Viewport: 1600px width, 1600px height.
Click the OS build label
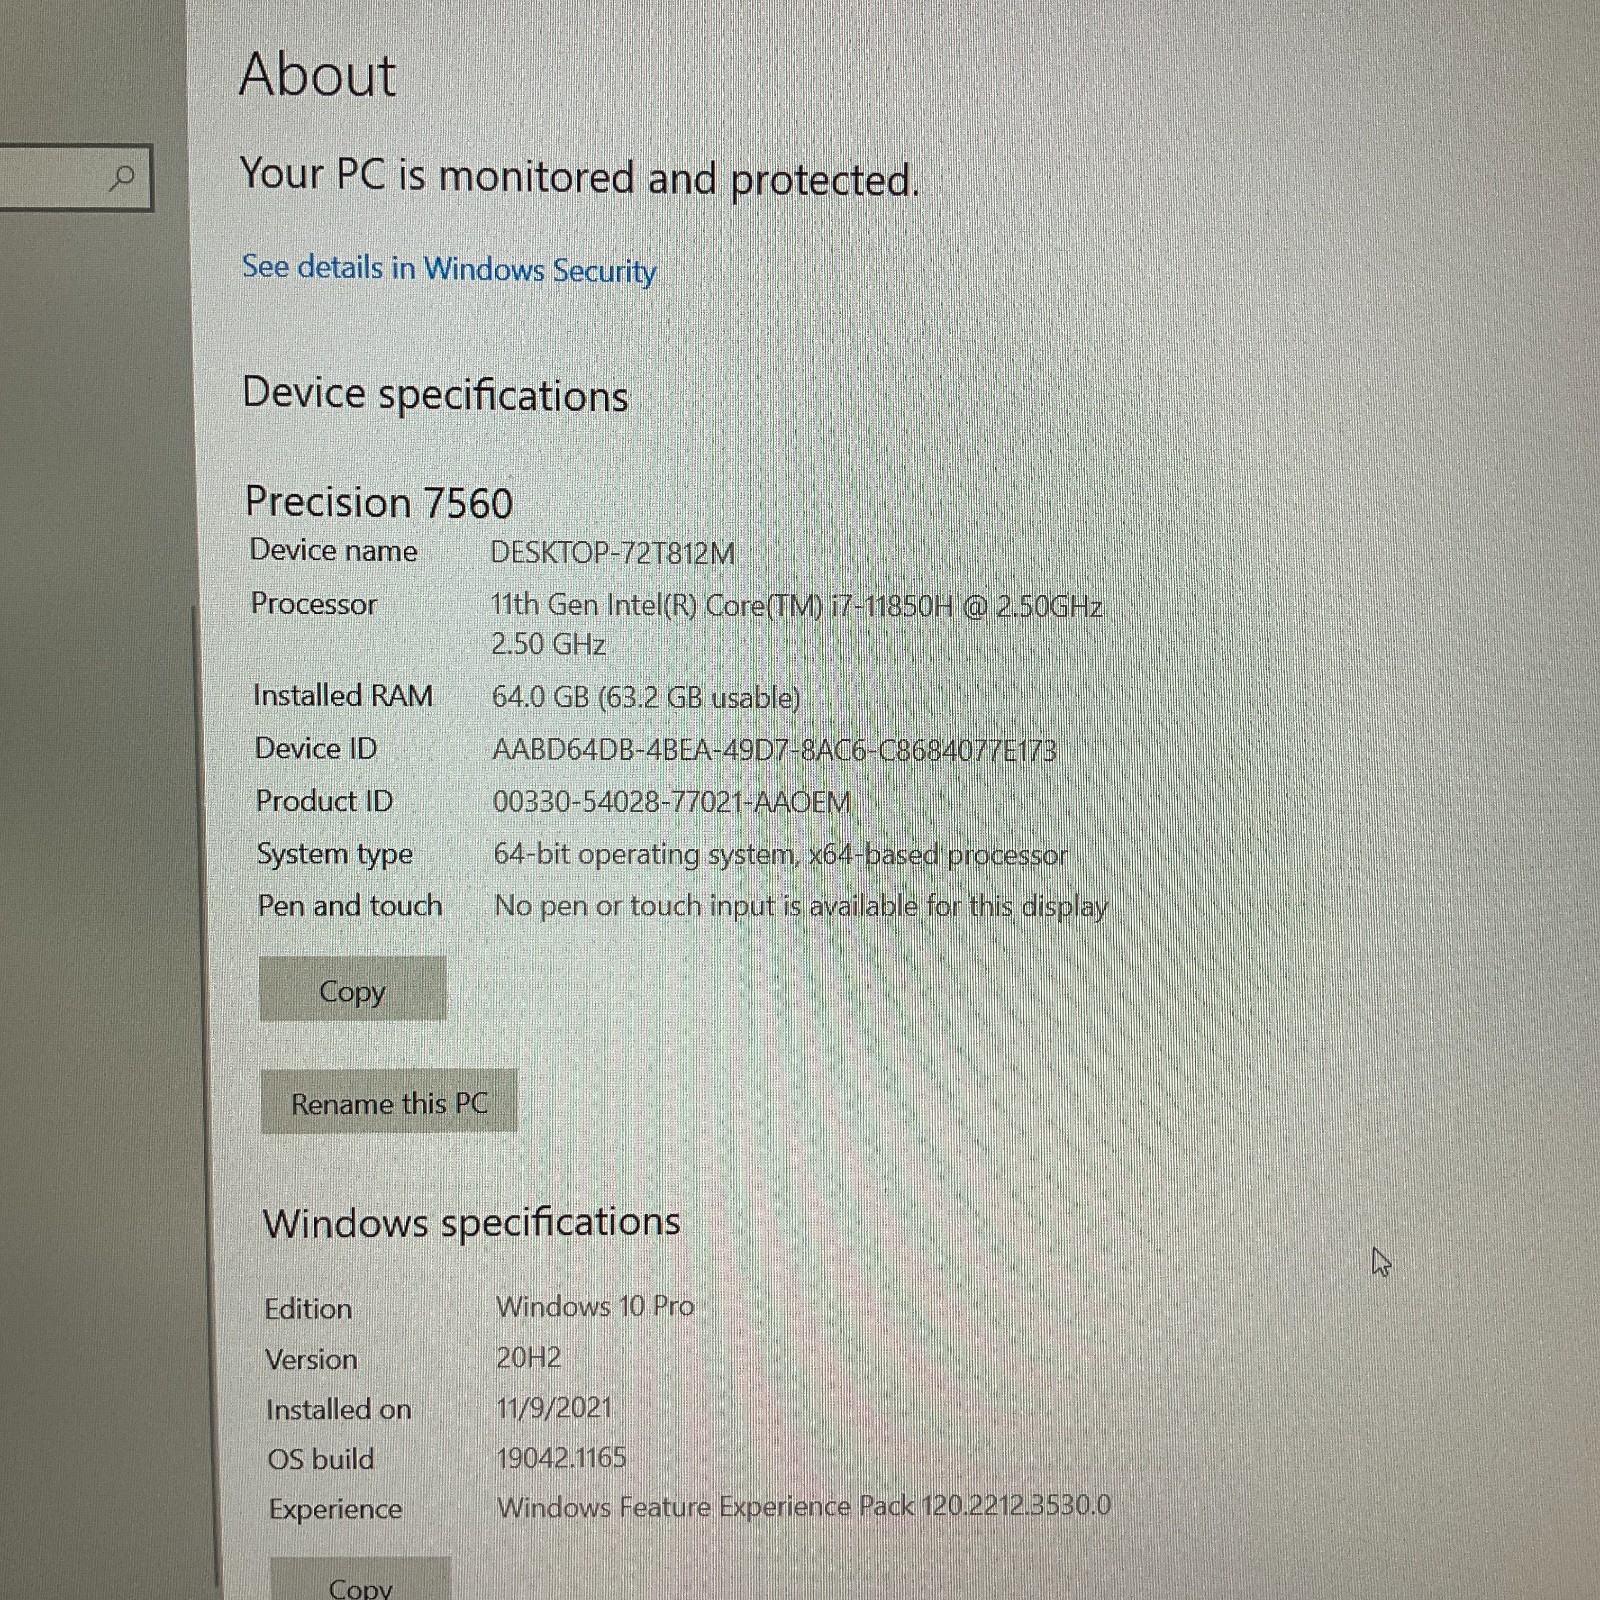click(x=321, y=1460)
